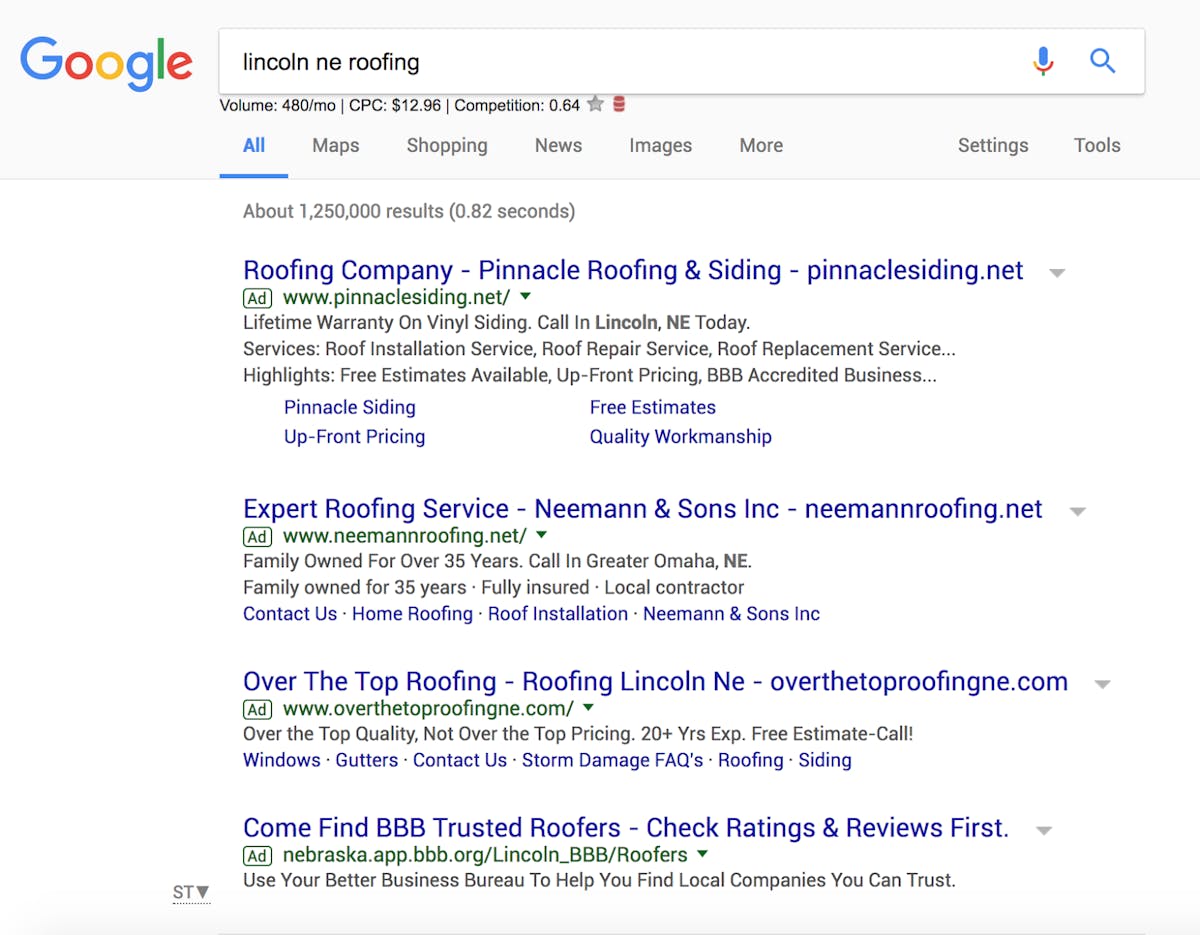1200x935 pixels.
Task: Click the blue magnifying glass search icon
Action: click(1102, 62)
